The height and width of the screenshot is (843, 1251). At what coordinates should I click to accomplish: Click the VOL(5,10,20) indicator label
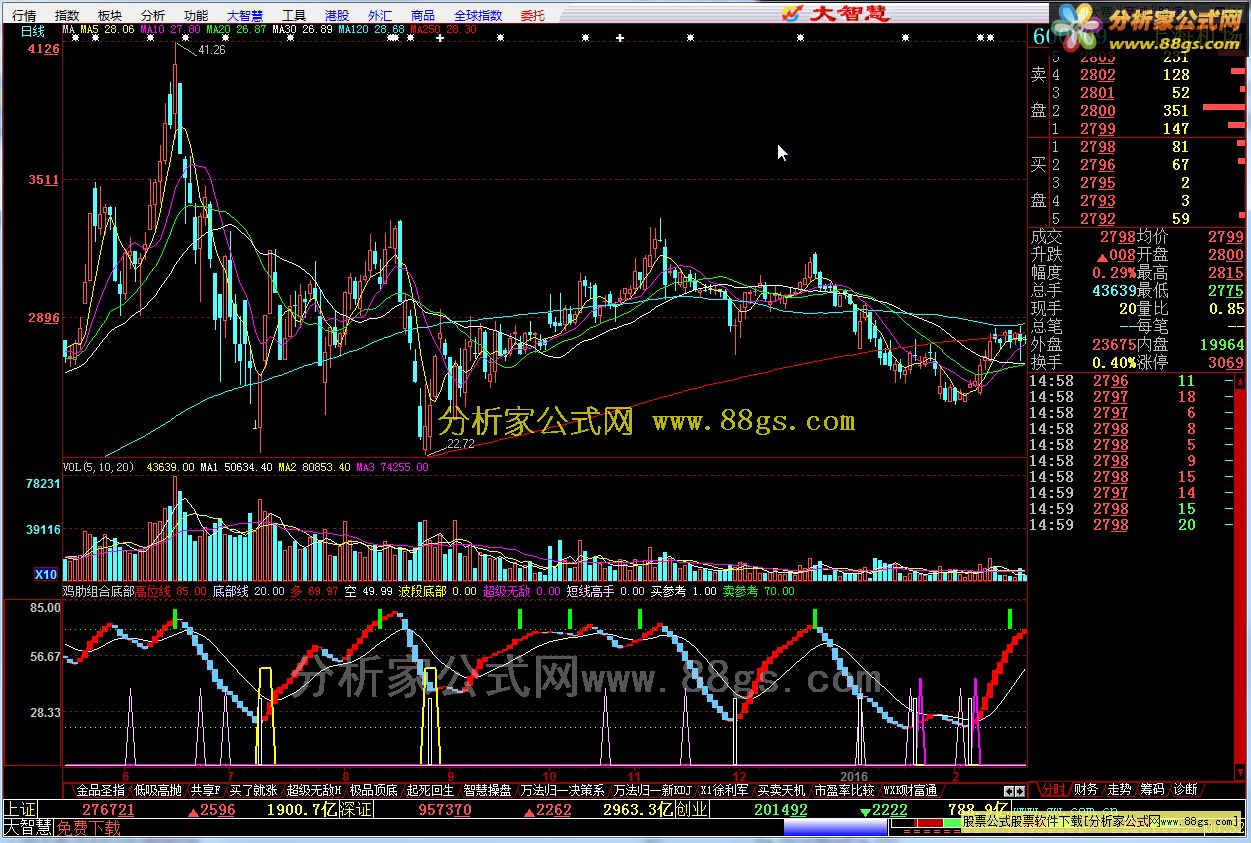pos(100,467)
